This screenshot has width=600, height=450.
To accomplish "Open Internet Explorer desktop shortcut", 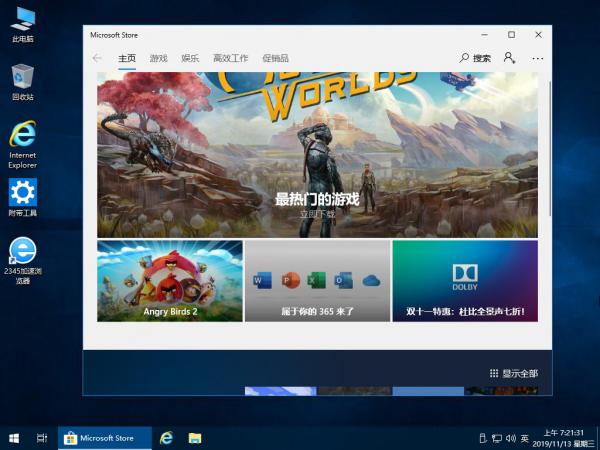I will 23,145.
